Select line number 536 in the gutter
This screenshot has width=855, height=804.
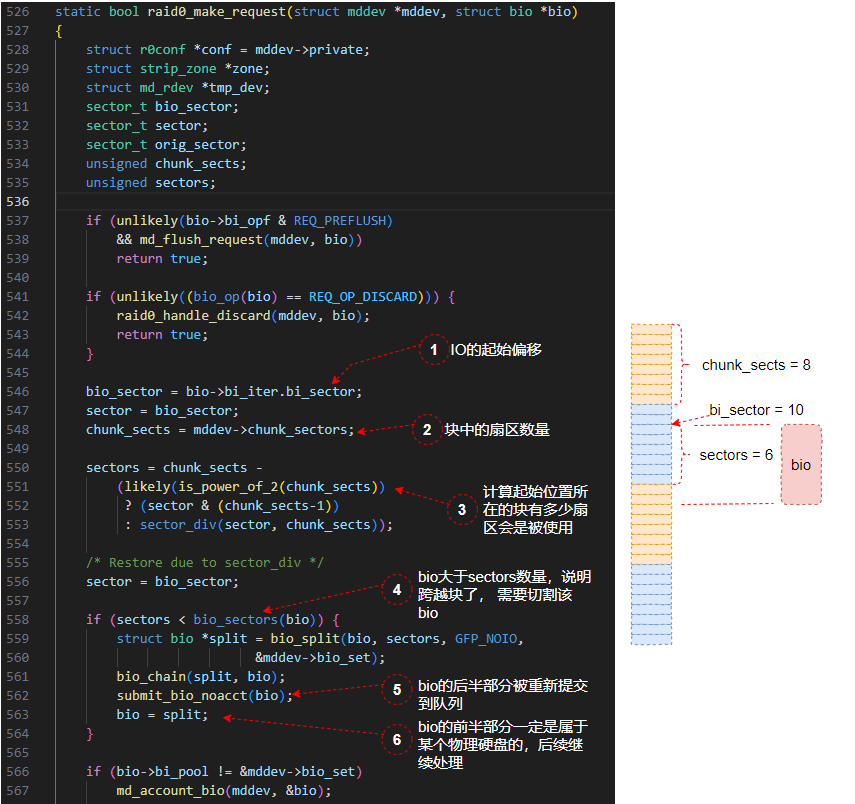pos(17,202)
